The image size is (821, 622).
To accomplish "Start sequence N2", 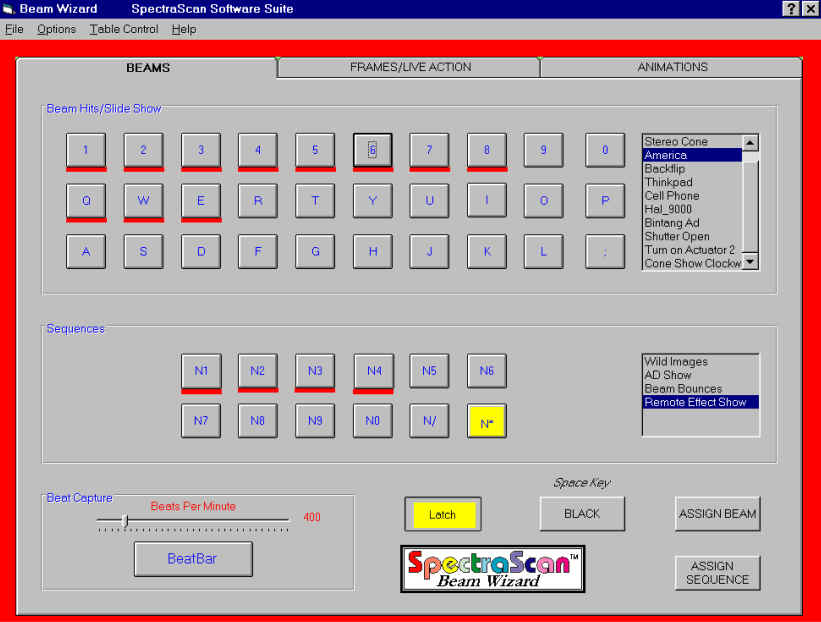I will click(258, 371).
